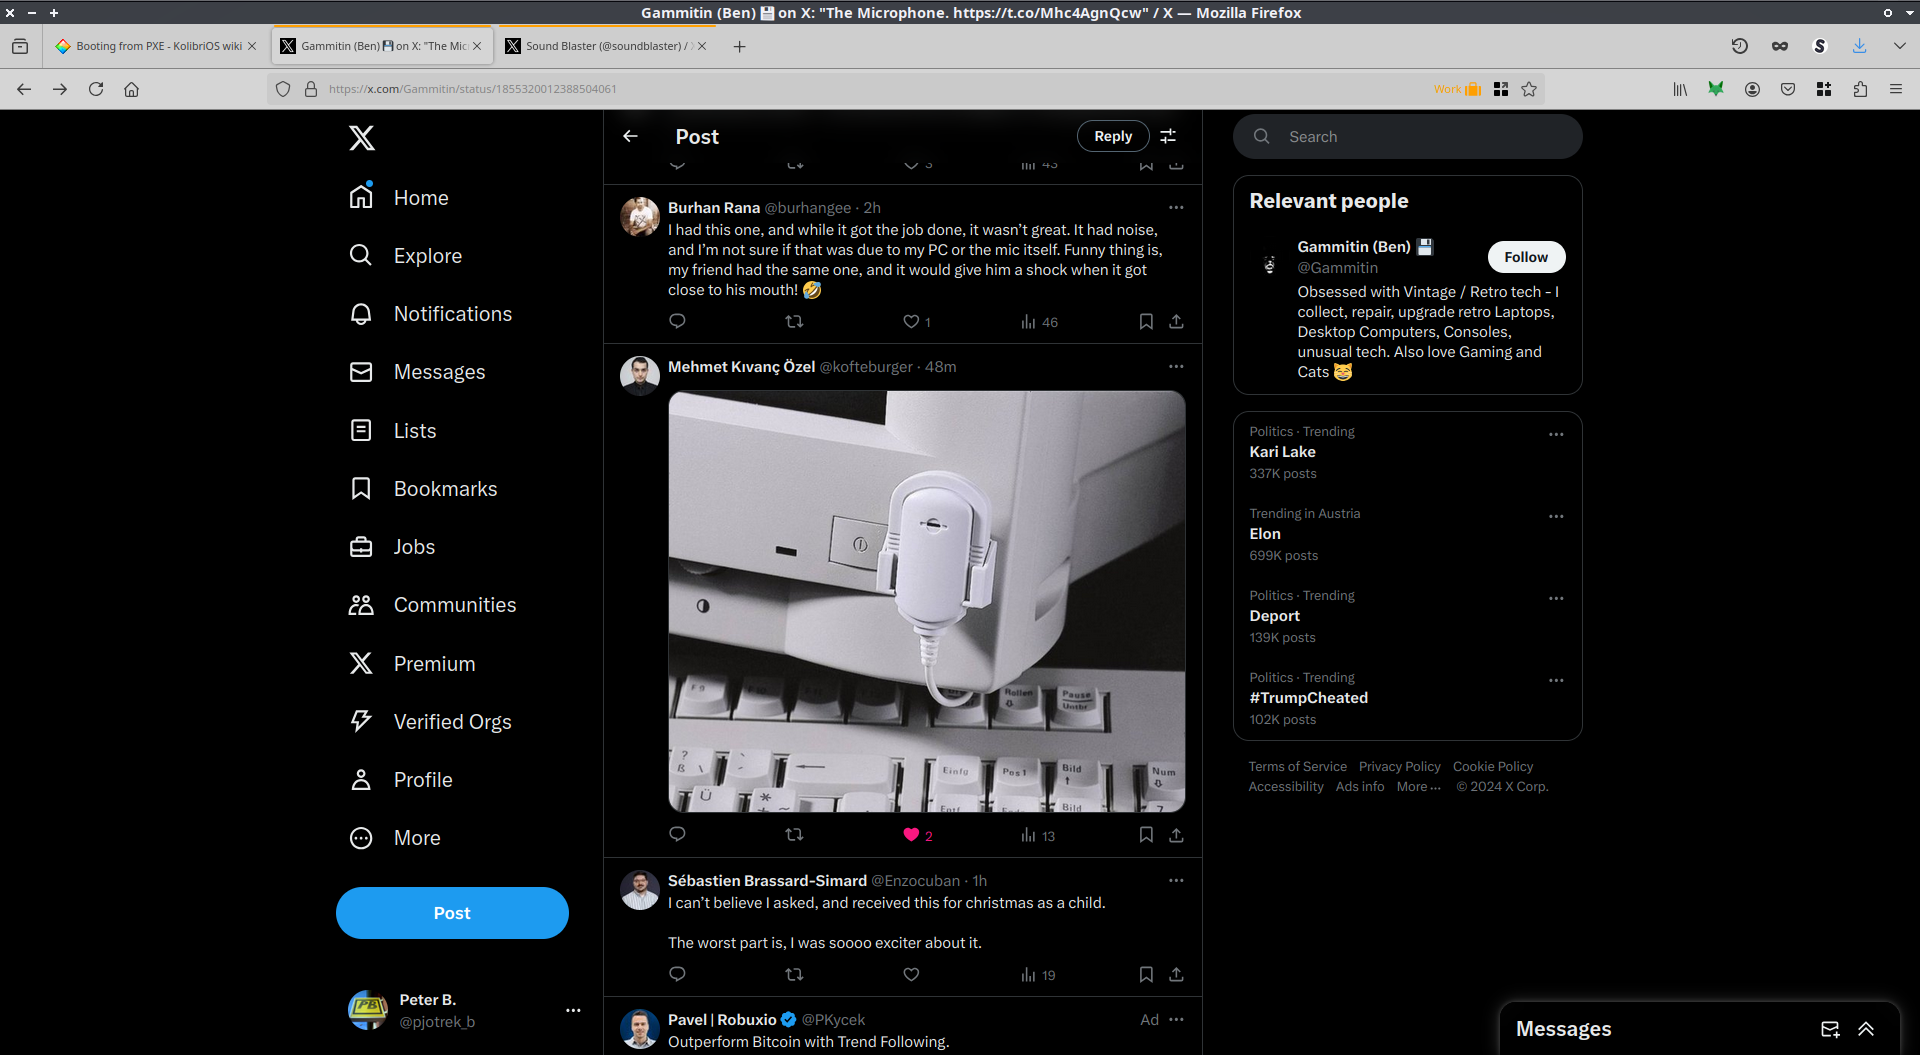Go back using the Post header arrow
Viewport: 1920px width, 1055px height.
click(630, 137)
